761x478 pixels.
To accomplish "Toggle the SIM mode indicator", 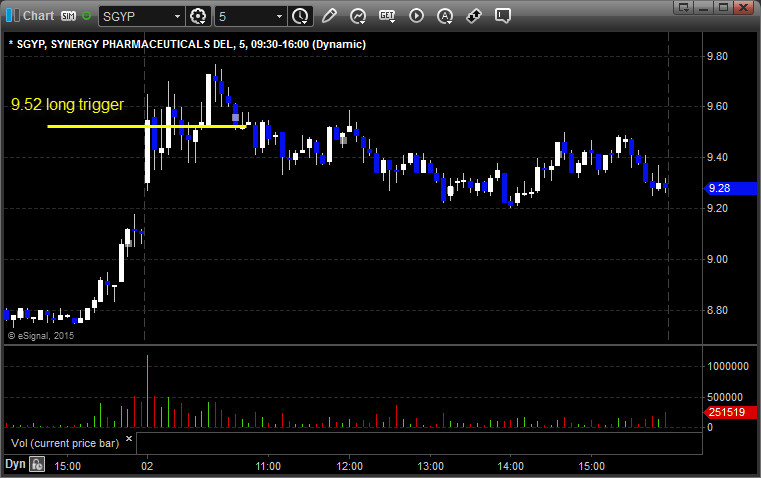I will coord(68,16).
